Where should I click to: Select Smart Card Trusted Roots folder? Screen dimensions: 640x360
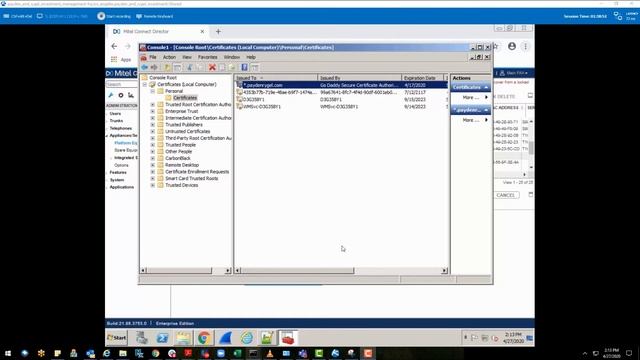(x=191, y=178)
